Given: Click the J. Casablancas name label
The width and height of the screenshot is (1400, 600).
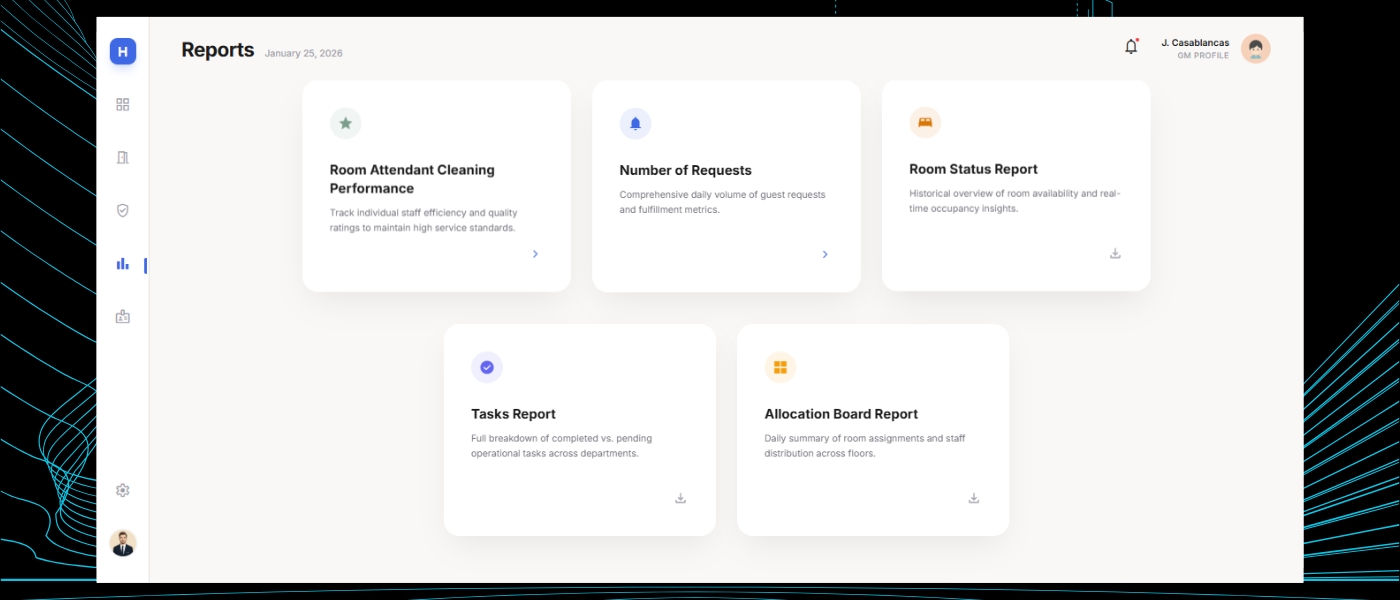Looking at the screenshot, I should (x=1195, y=43).
